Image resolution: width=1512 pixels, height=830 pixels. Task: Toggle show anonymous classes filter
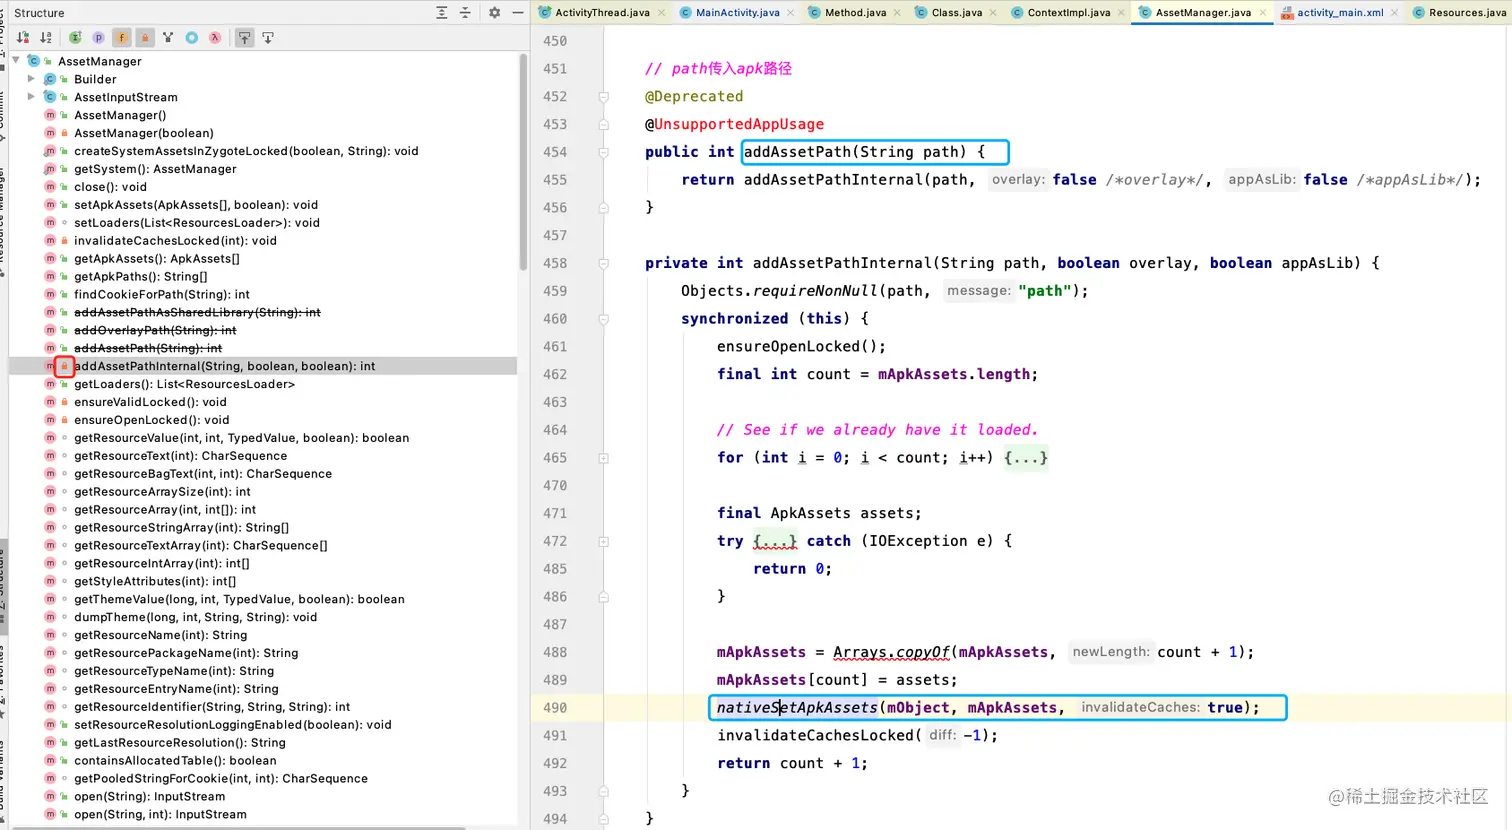[x=191, y=37]
